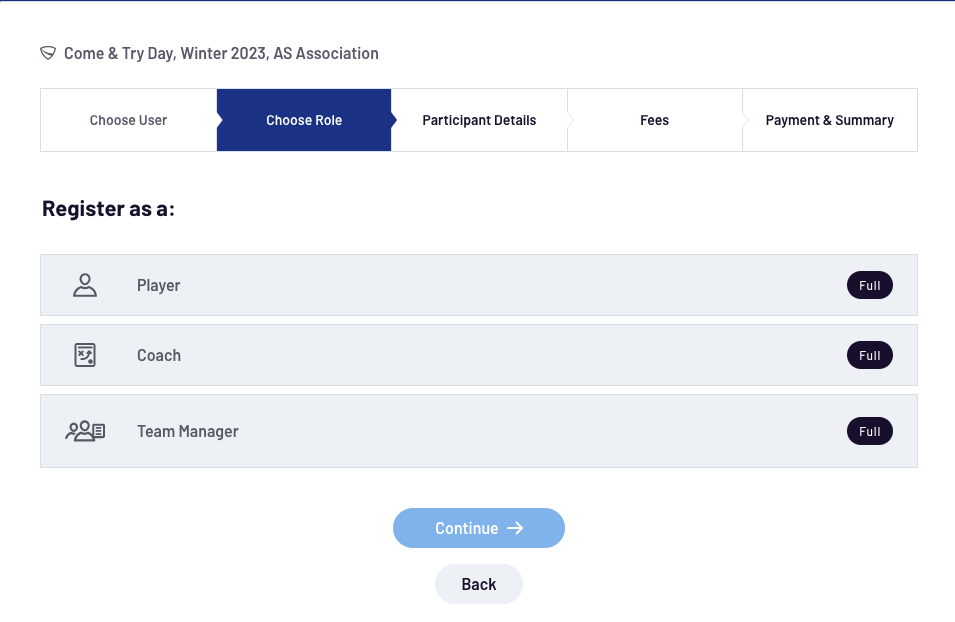Jump to the Participant Details step
This screenshot has width=955, height=622.
pyautogui.click(x=479, y=120)
